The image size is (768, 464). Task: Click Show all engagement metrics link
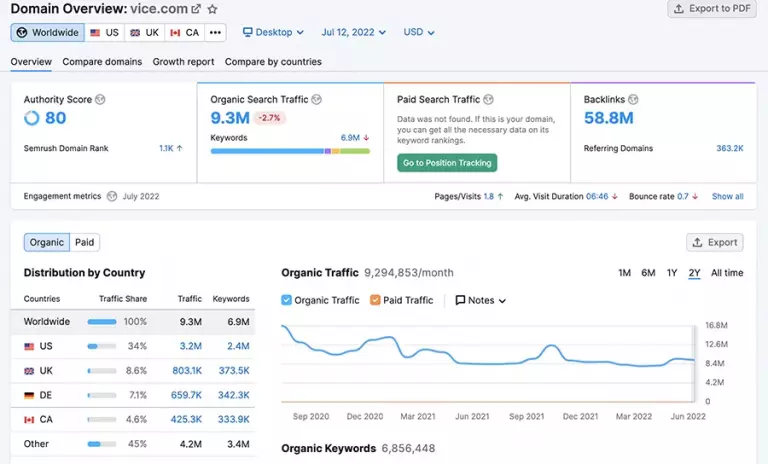[727, 196]
